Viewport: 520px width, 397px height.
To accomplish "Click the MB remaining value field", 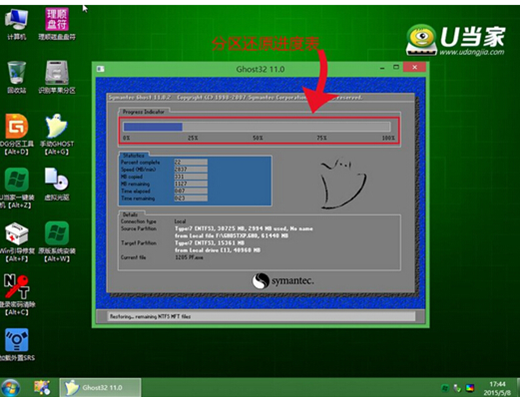I will [x=191, y=184].
